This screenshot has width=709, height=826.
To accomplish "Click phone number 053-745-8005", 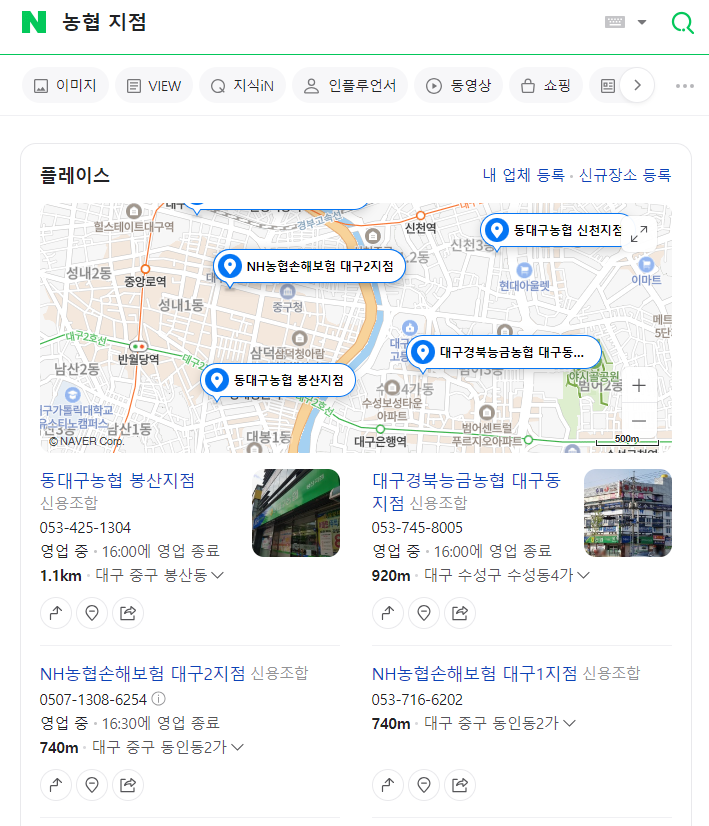I will click(417, 527).
